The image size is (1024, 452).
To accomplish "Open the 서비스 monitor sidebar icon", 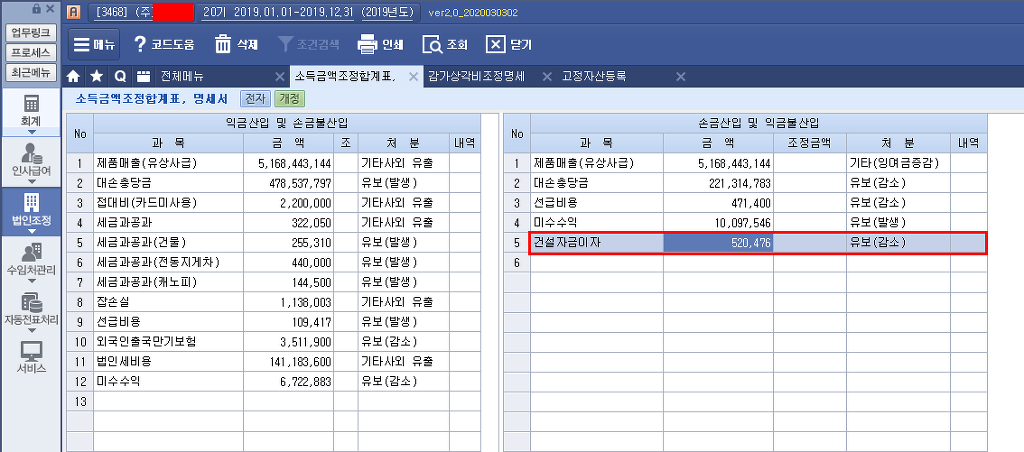I will (31, 351).
